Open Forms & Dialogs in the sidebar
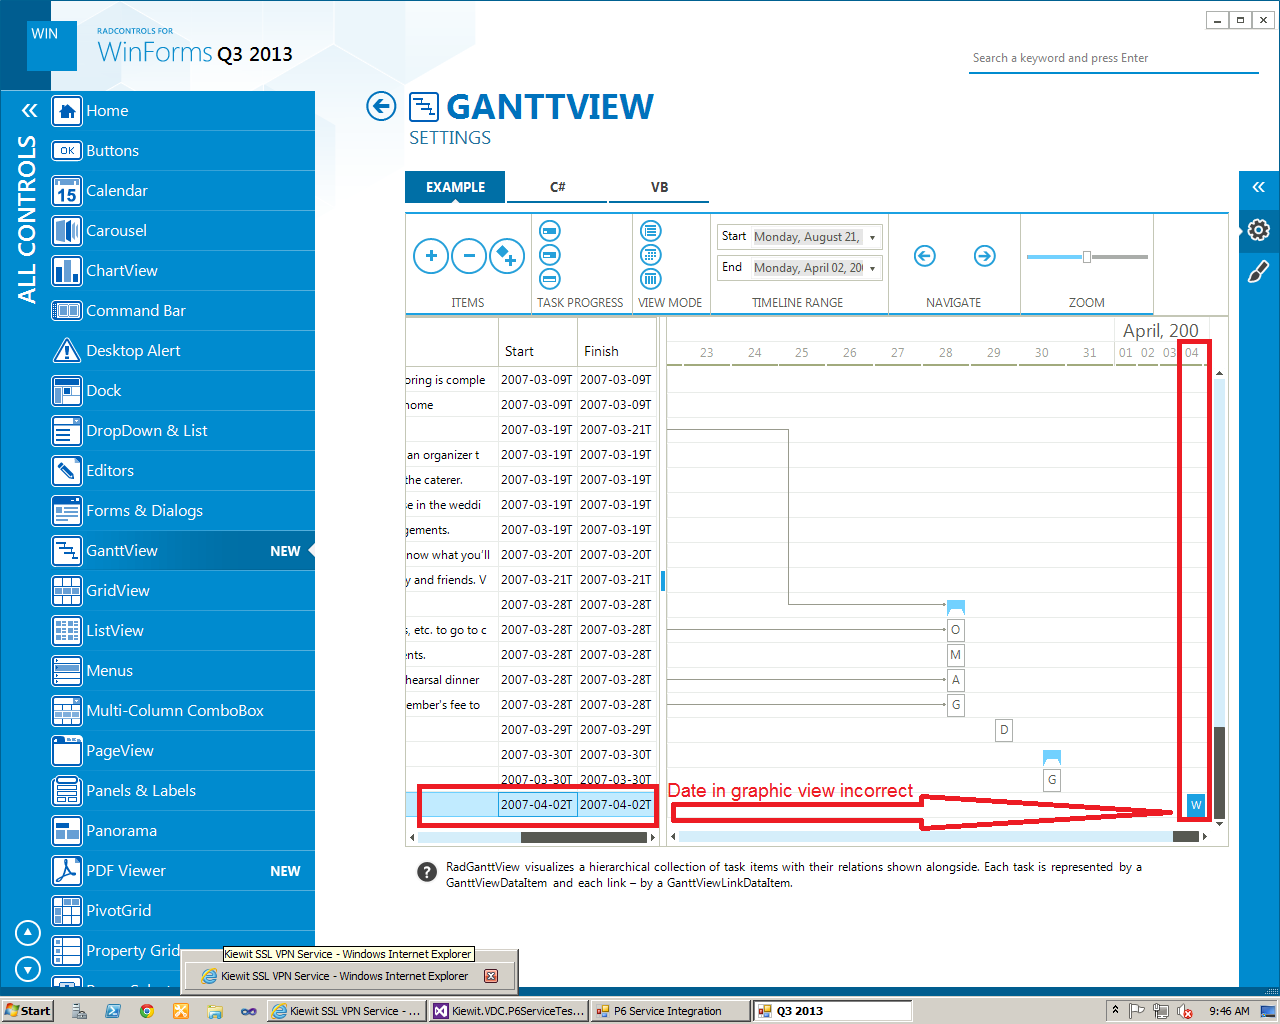This screenshot has height=1024, width=1280. click(183, 511)
